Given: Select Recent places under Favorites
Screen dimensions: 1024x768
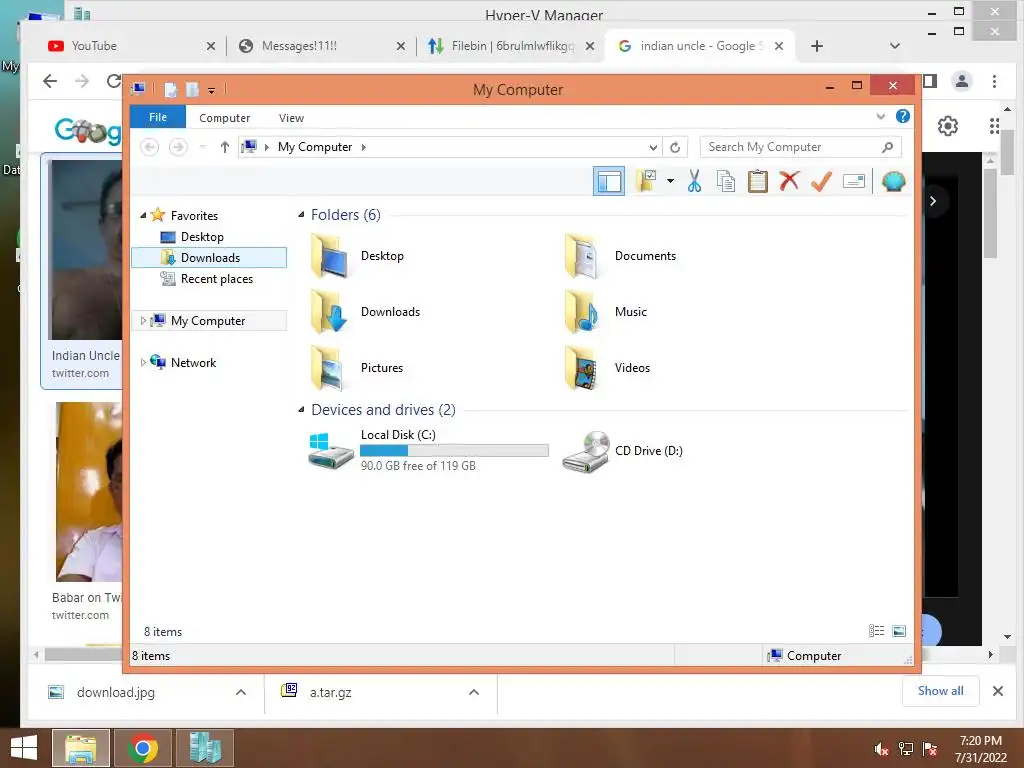Looking at the screenshot, I should tap(207, 279).
